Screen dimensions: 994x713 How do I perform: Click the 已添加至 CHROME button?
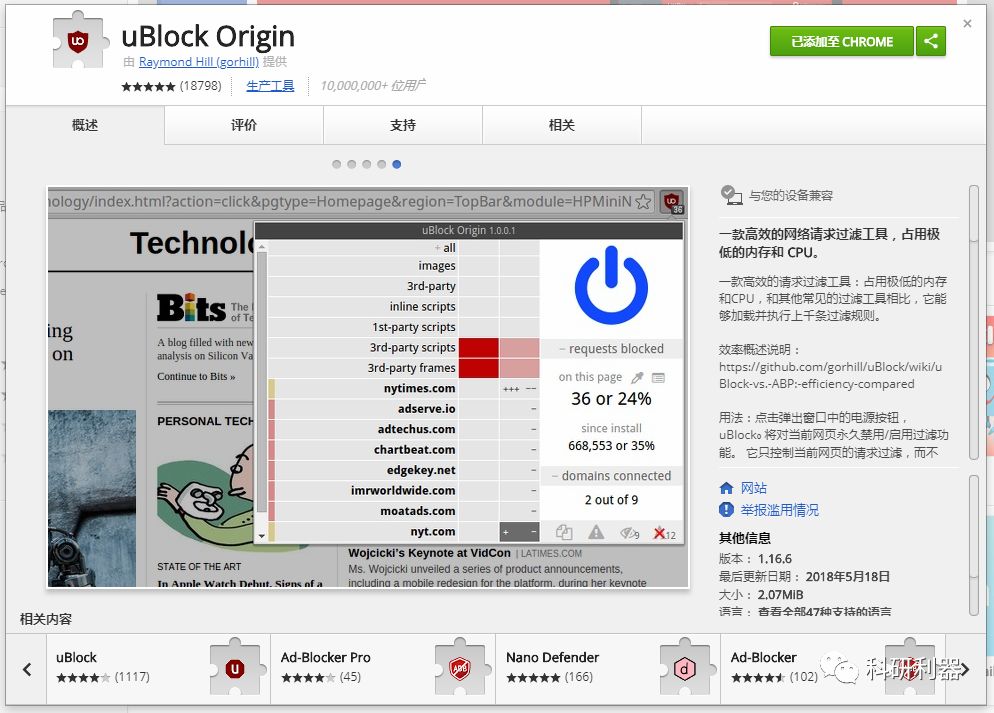[841, 41]
